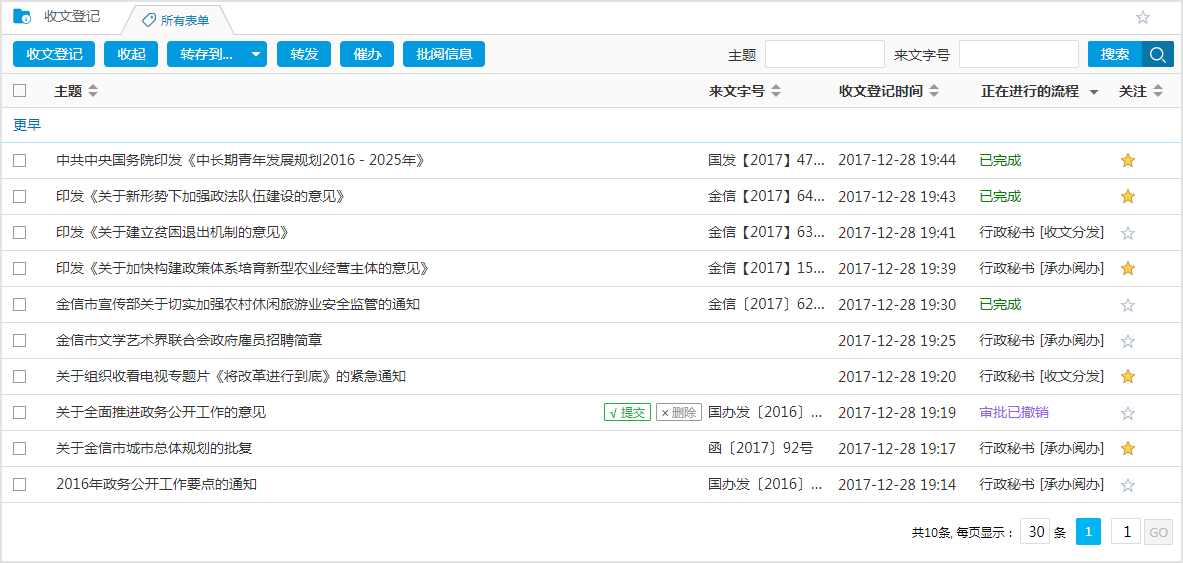The height and width of the screenshot is (563, 1183).
Task: Click the favorite star in the header
Action: click(1143, 17)
